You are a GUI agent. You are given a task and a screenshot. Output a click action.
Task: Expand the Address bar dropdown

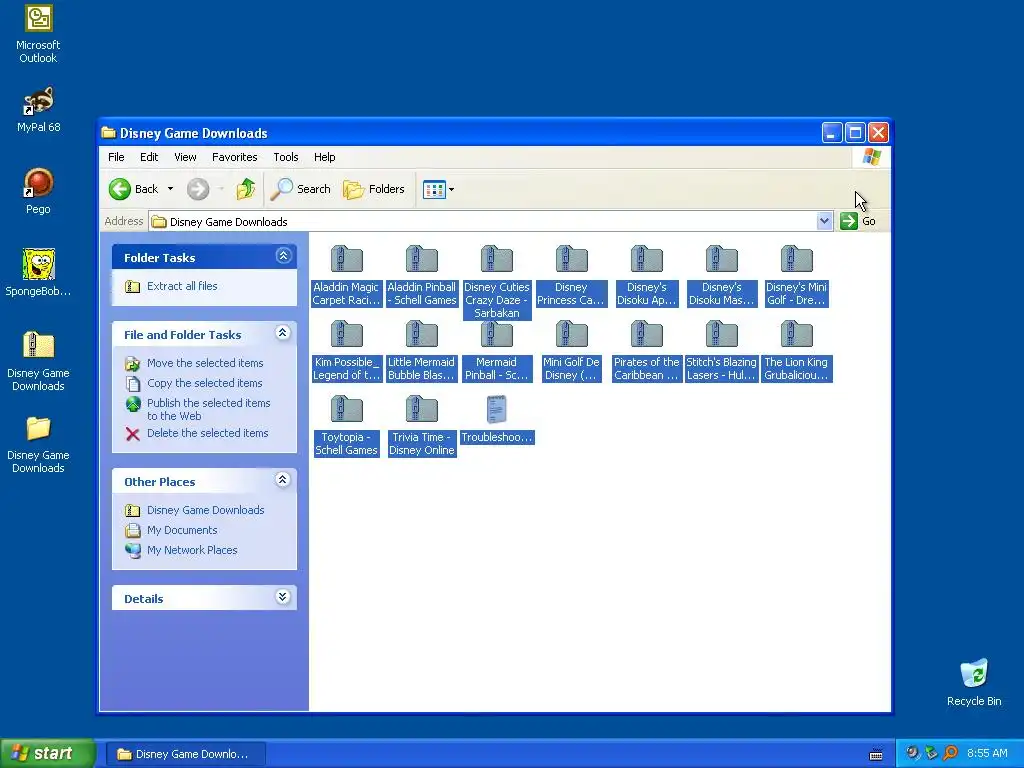click(x=824, y=221)
